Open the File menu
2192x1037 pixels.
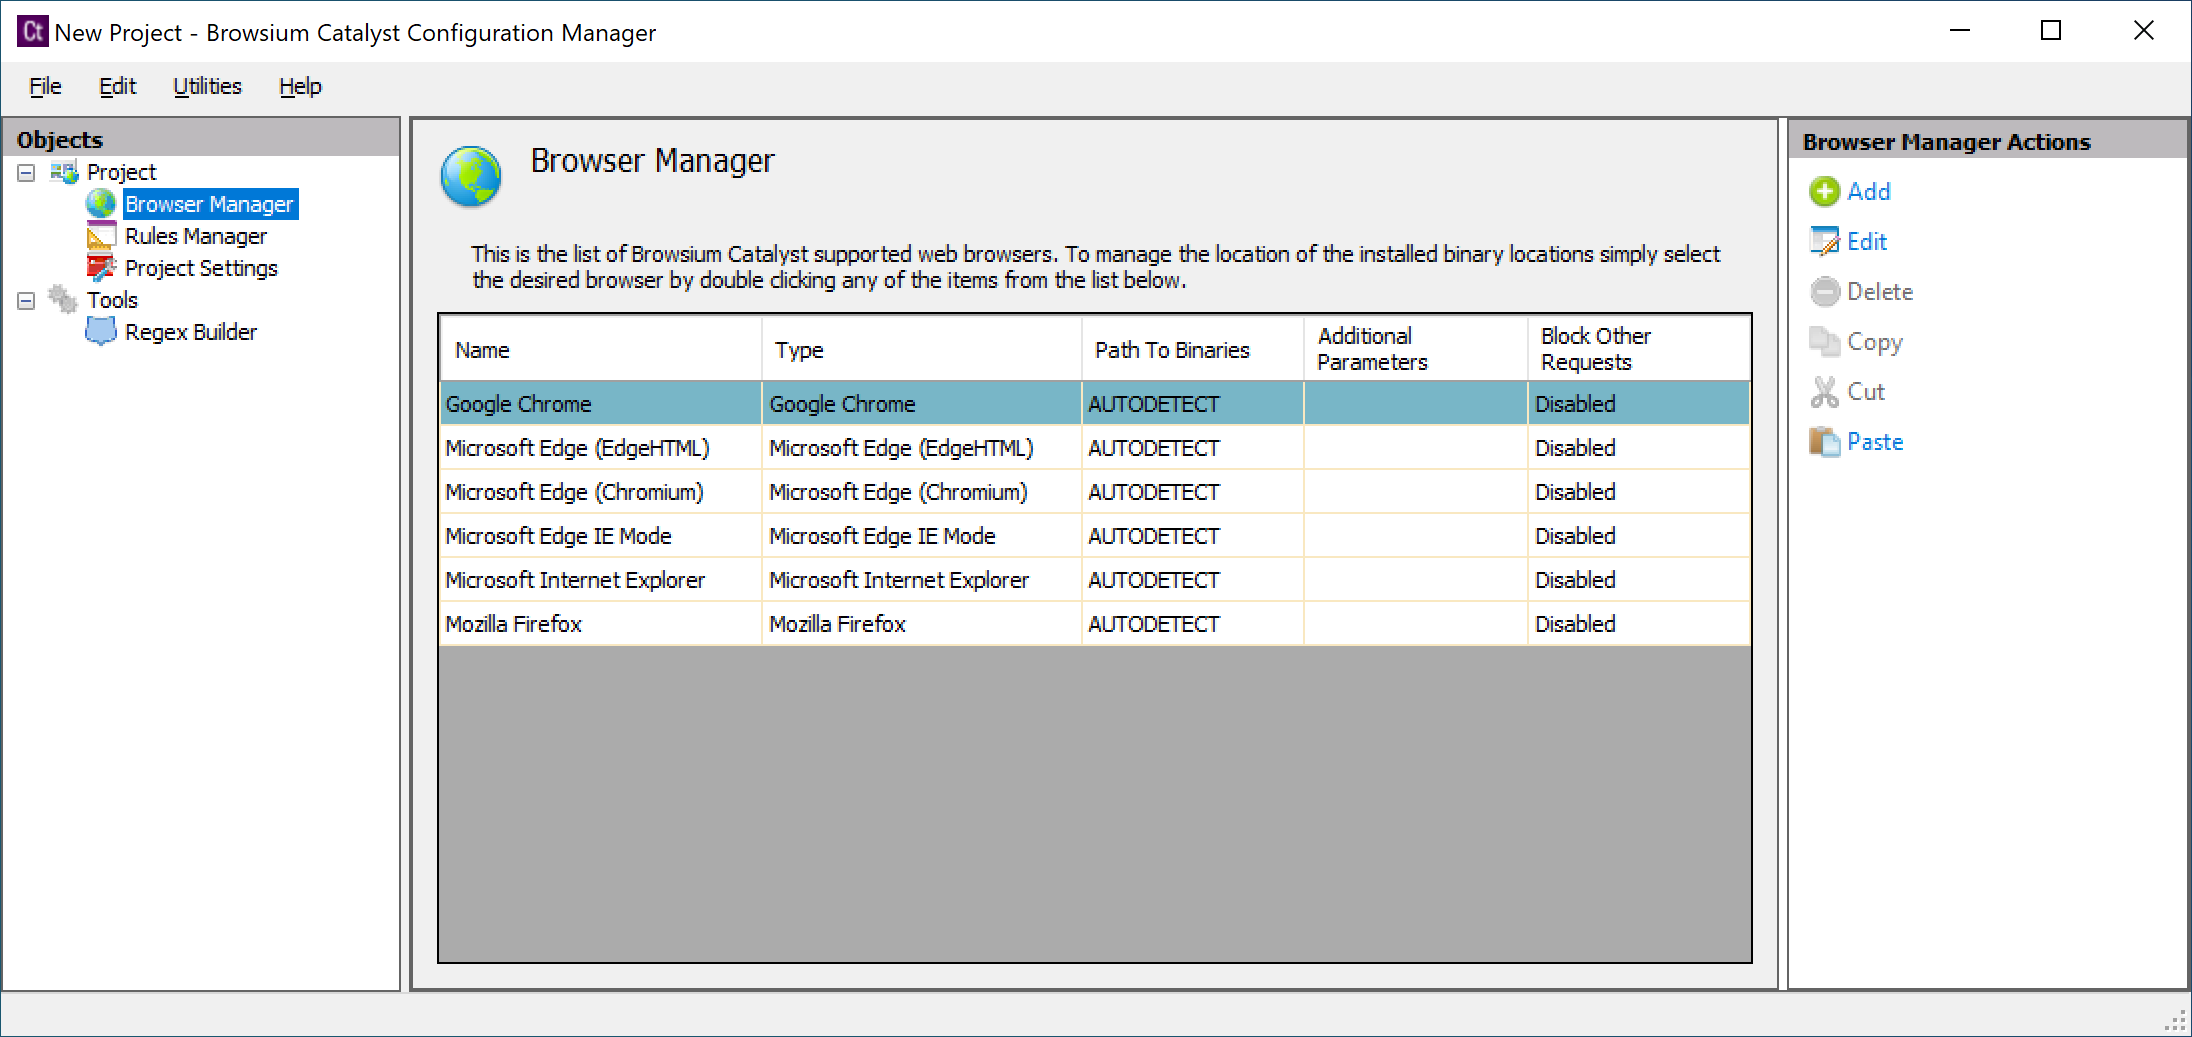pos(44,86)
